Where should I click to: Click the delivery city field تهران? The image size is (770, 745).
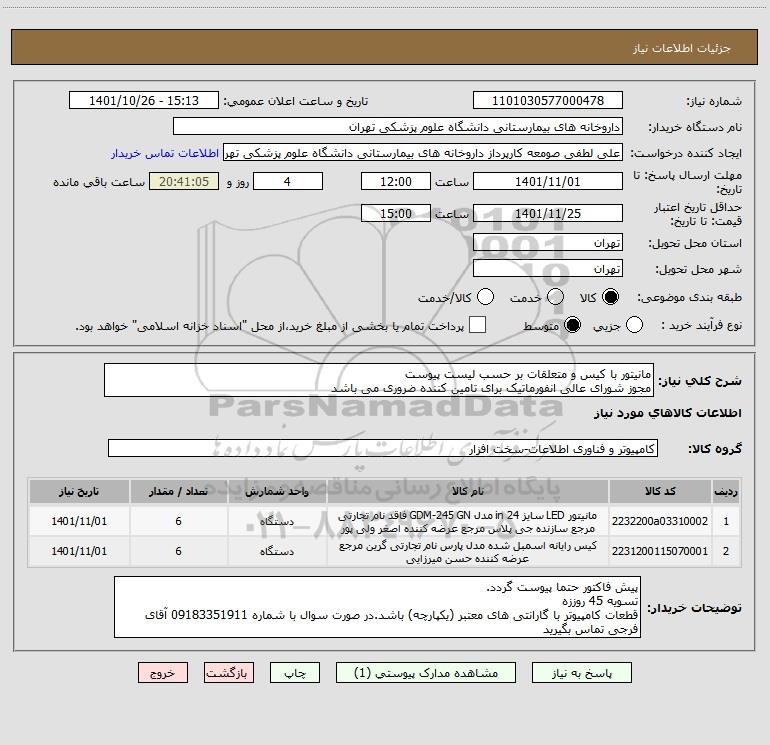(548, 269)
